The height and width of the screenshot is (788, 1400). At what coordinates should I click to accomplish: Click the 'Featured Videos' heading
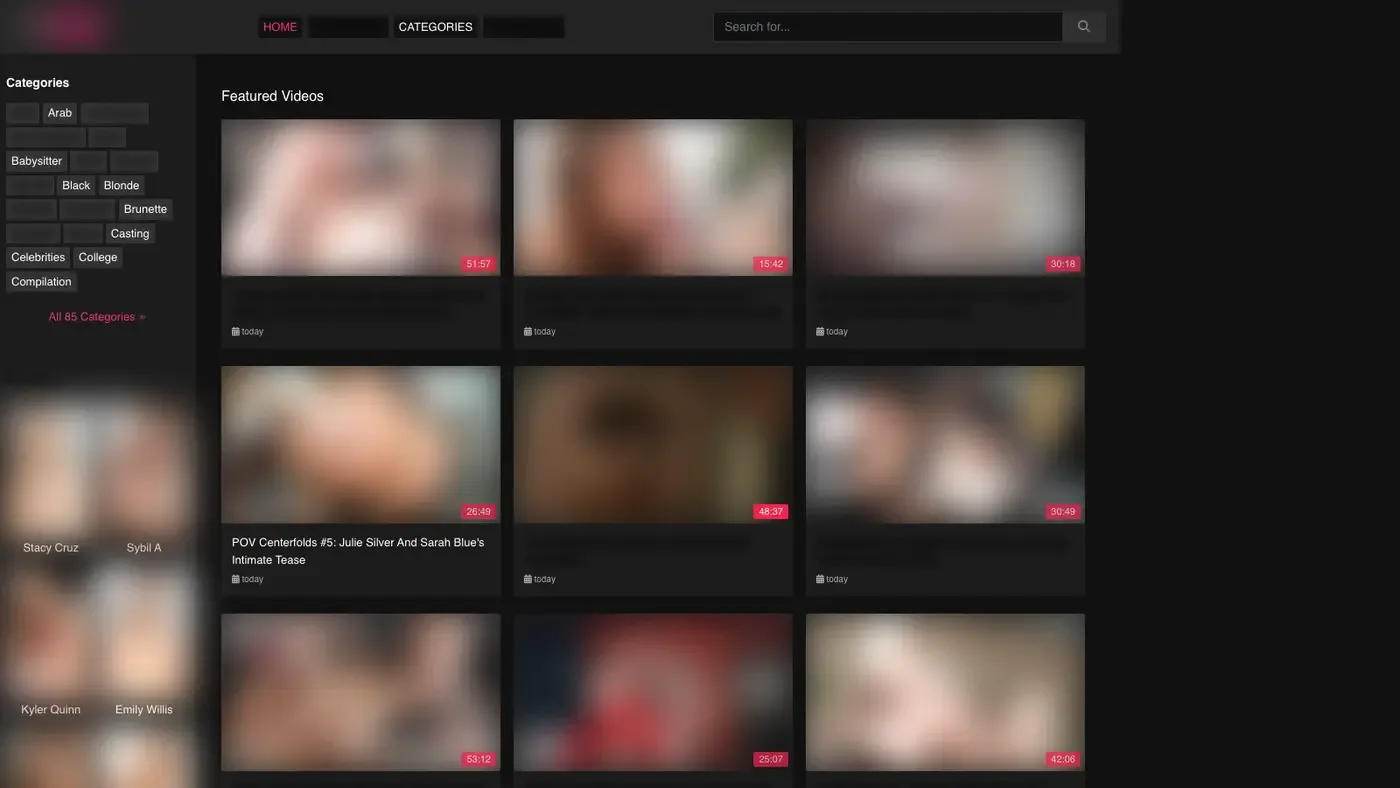click(272, 96)
